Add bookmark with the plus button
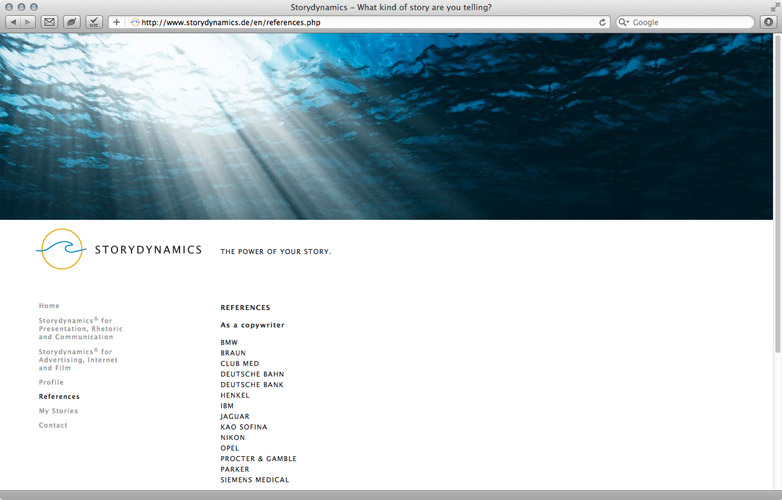782x500 pixels. 116,22
